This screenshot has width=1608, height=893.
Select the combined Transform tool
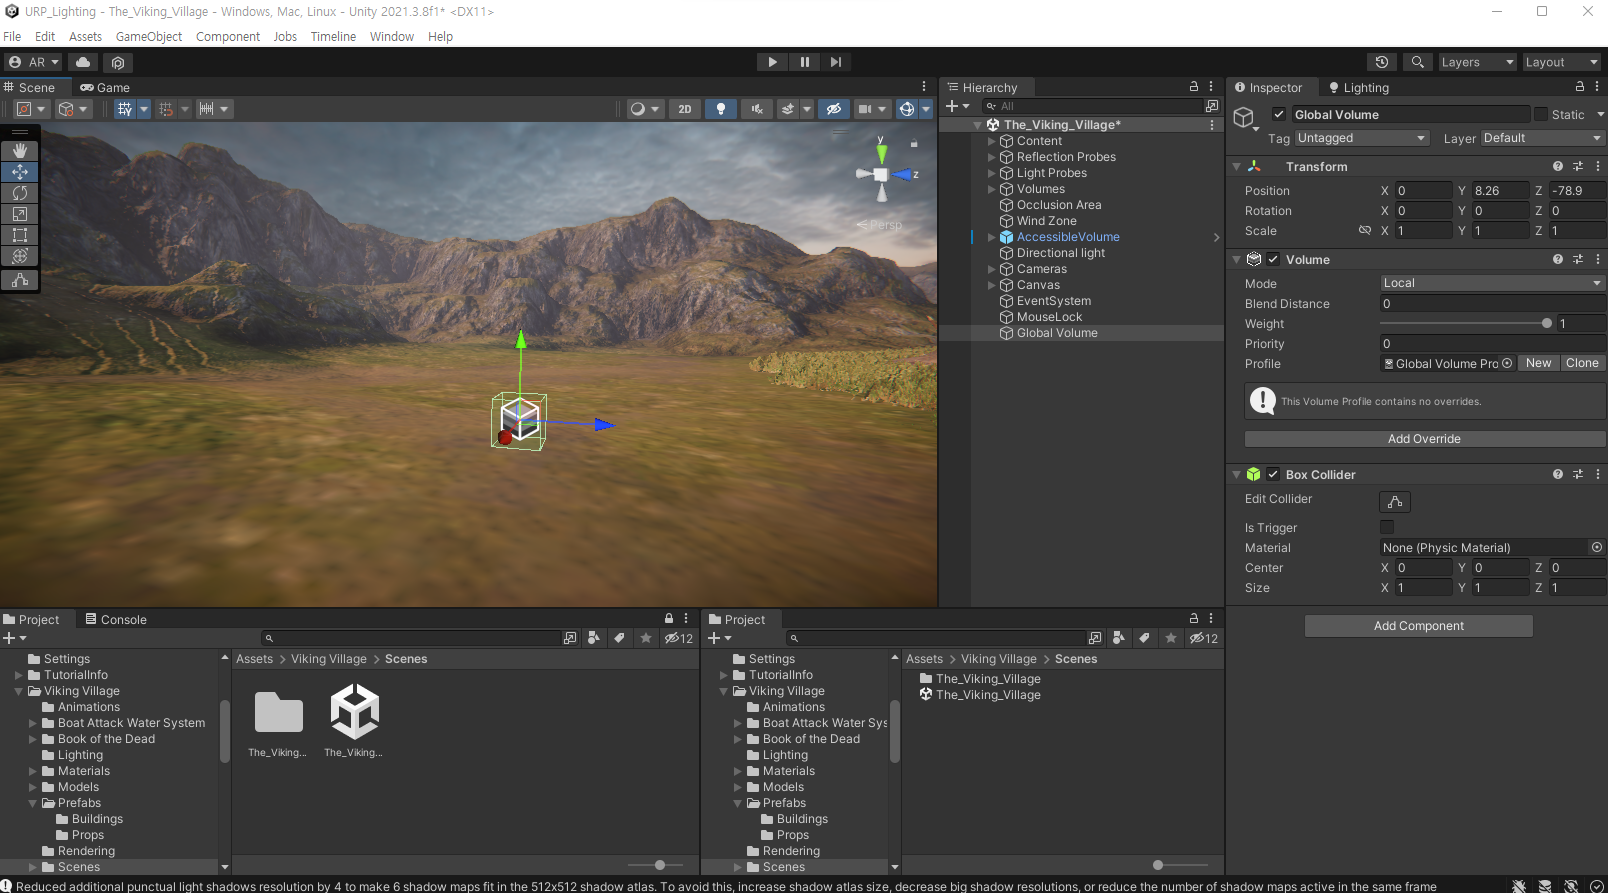pos(19,256)
